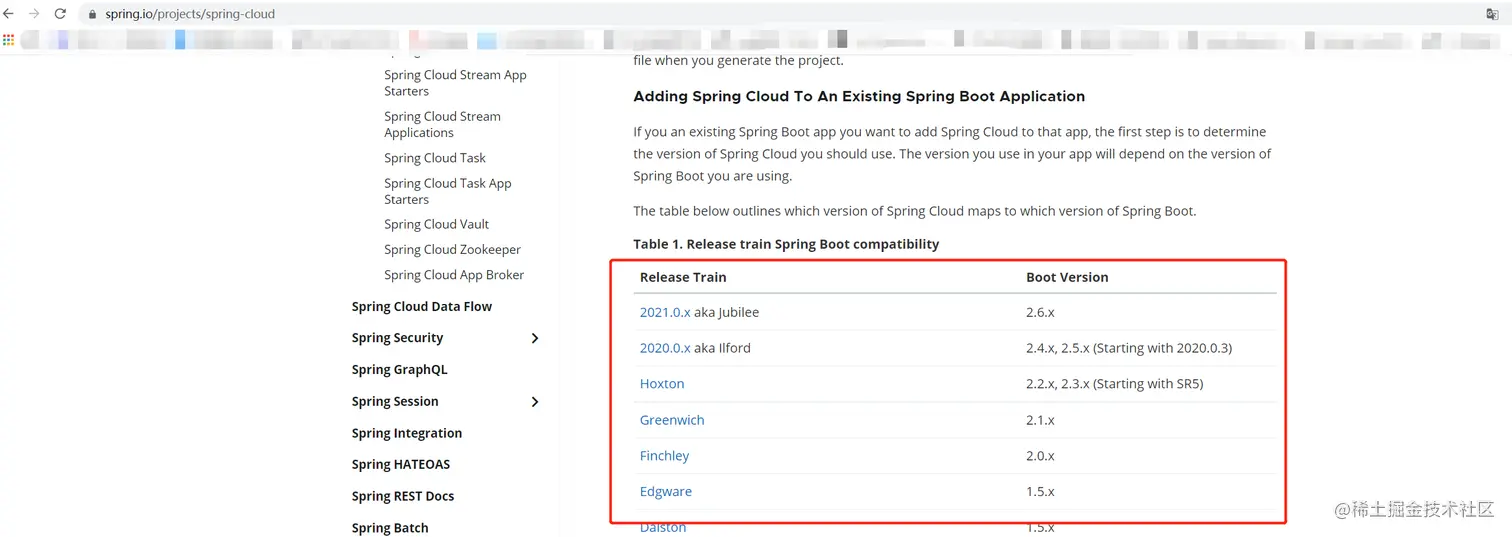The image size is (1512, 537).
Task: Expand the Spring Session submenu chevron
Action: (535, 402)
